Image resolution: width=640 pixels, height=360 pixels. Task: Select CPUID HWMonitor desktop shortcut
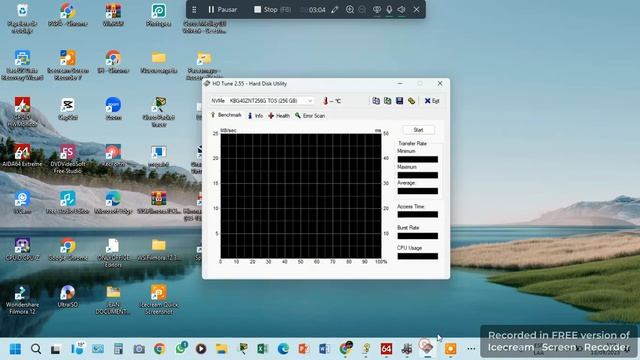[x=22, y=111]
